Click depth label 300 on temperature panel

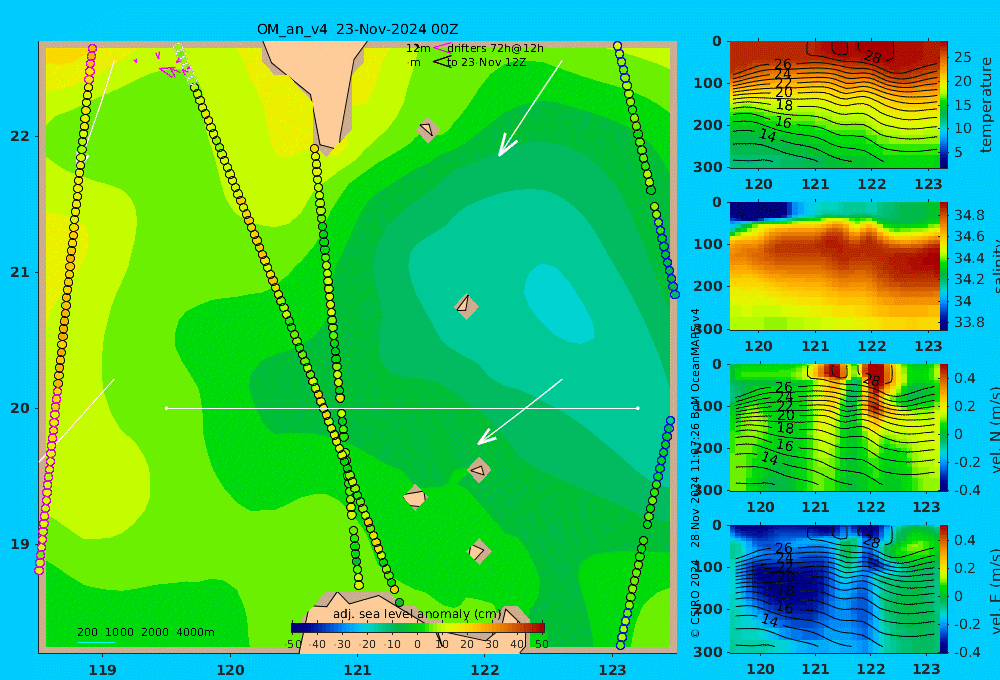tap(708, 167)
